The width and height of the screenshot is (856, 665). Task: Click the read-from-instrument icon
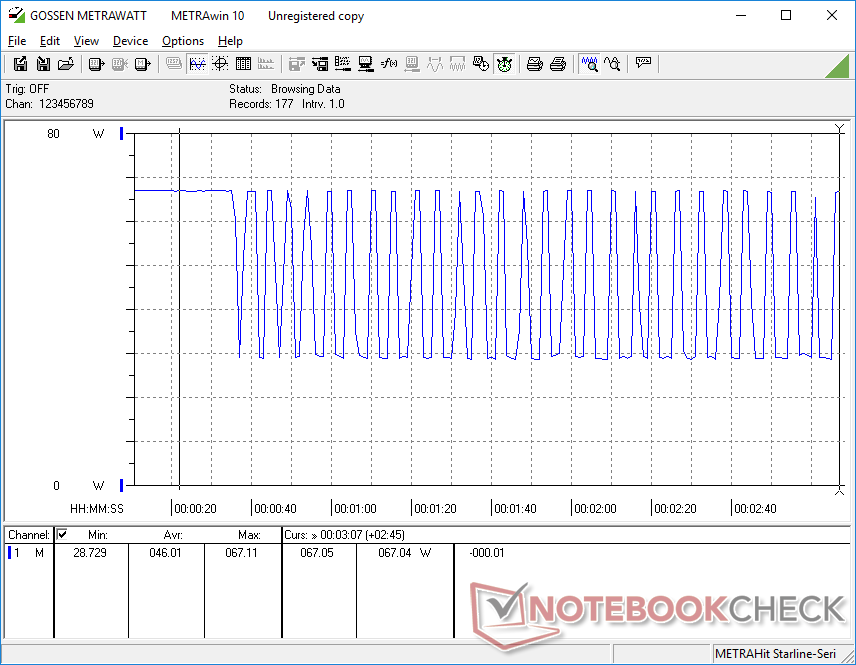96,64
